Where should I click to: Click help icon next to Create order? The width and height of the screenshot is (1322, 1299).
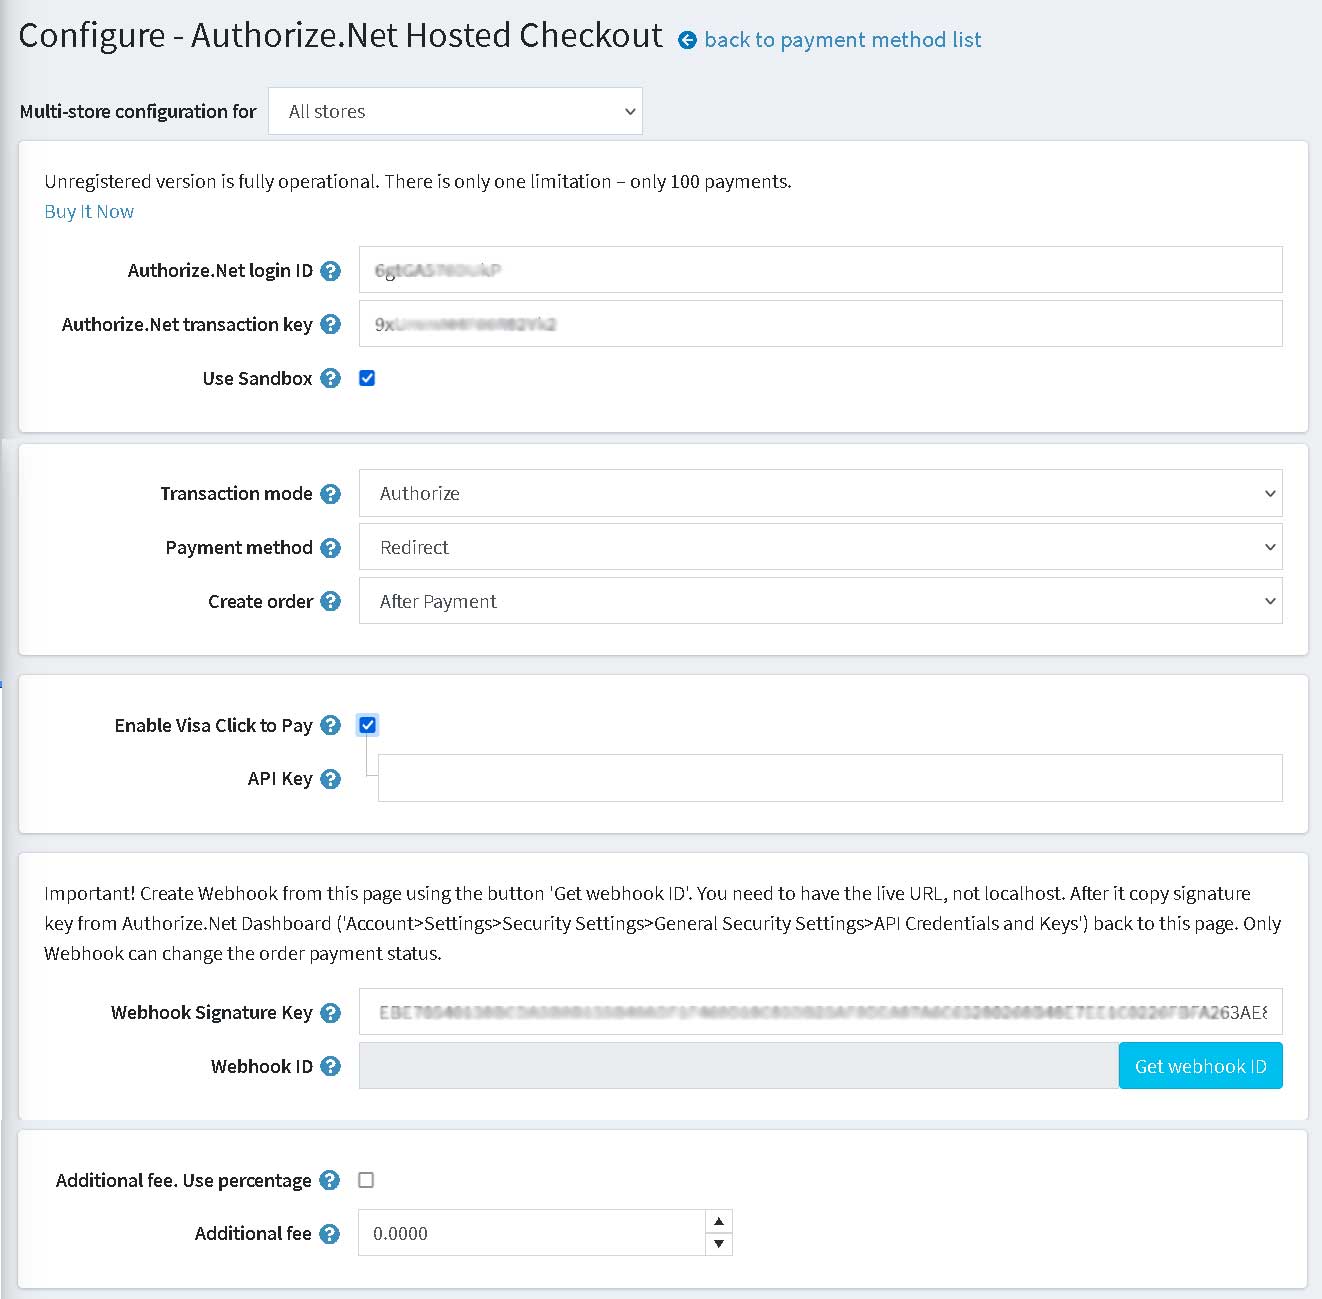330,602
